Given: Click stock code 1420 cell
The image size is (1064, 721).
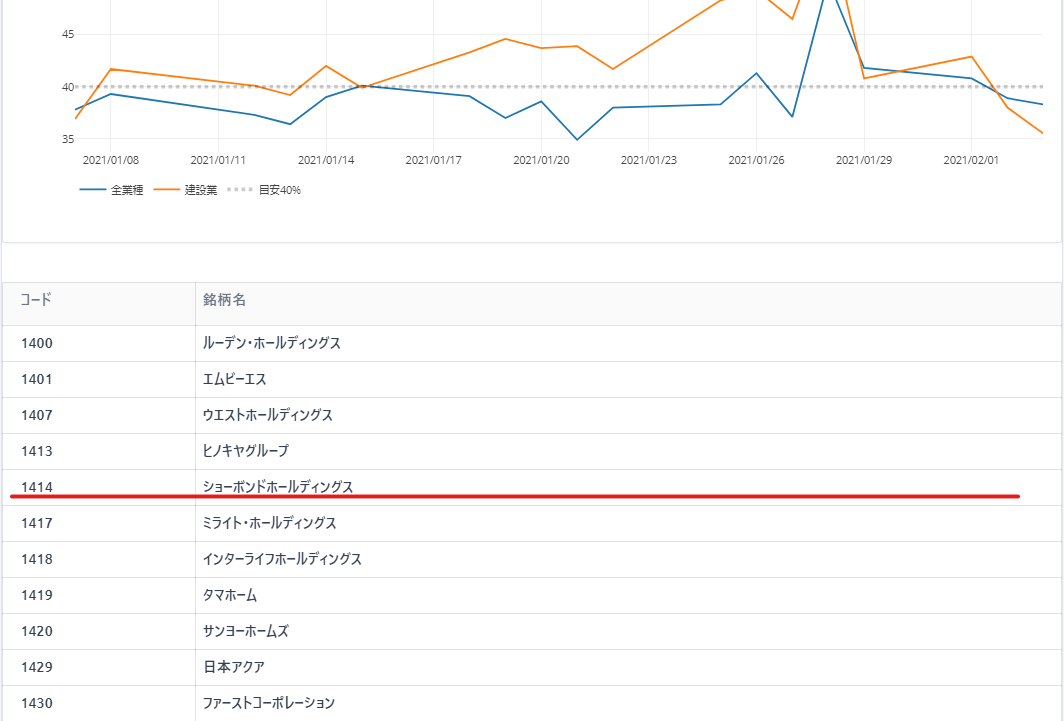Looking at the screenshot, I should pyautogui.click(x=37, y=631).
